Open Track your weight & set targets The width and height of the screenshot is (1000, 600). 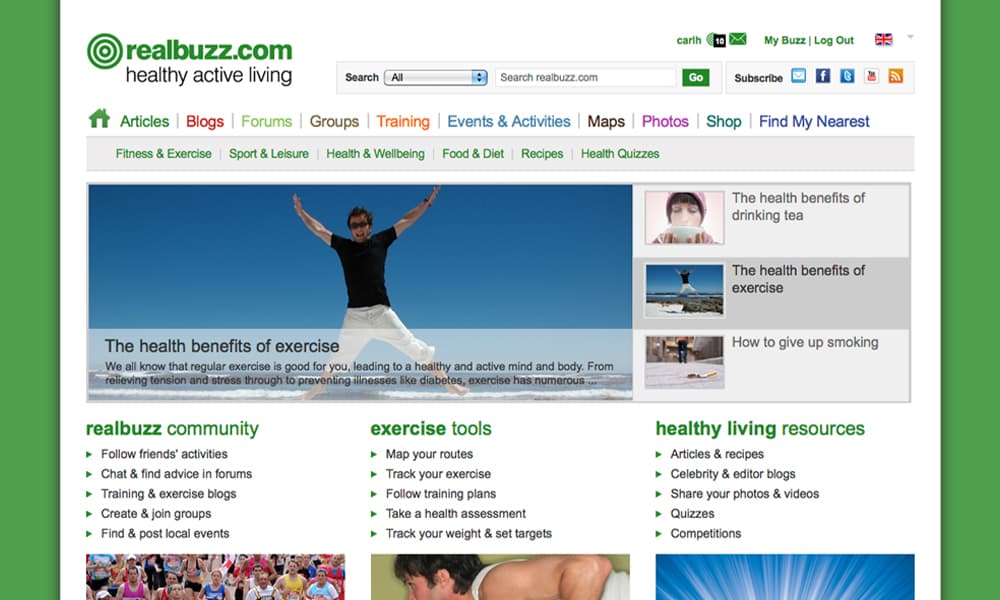pos(469,533)
